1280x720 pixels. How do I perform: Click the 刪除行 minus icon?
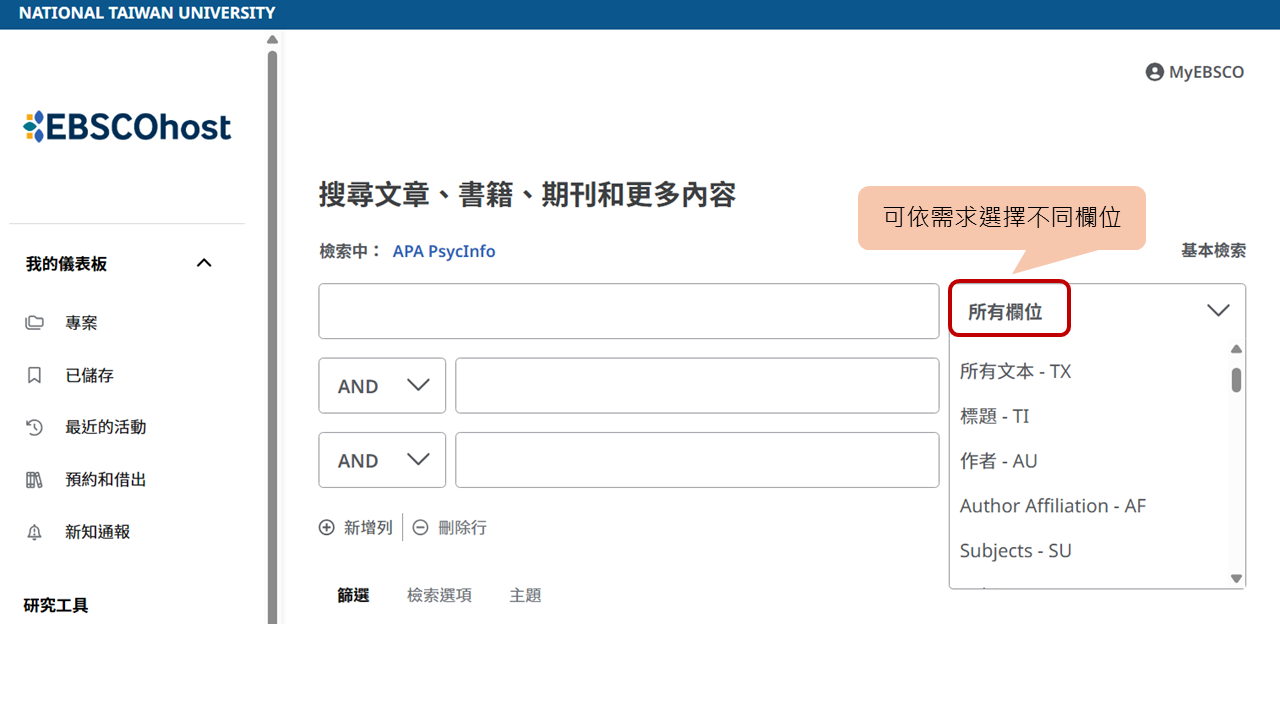click(421, 527)
